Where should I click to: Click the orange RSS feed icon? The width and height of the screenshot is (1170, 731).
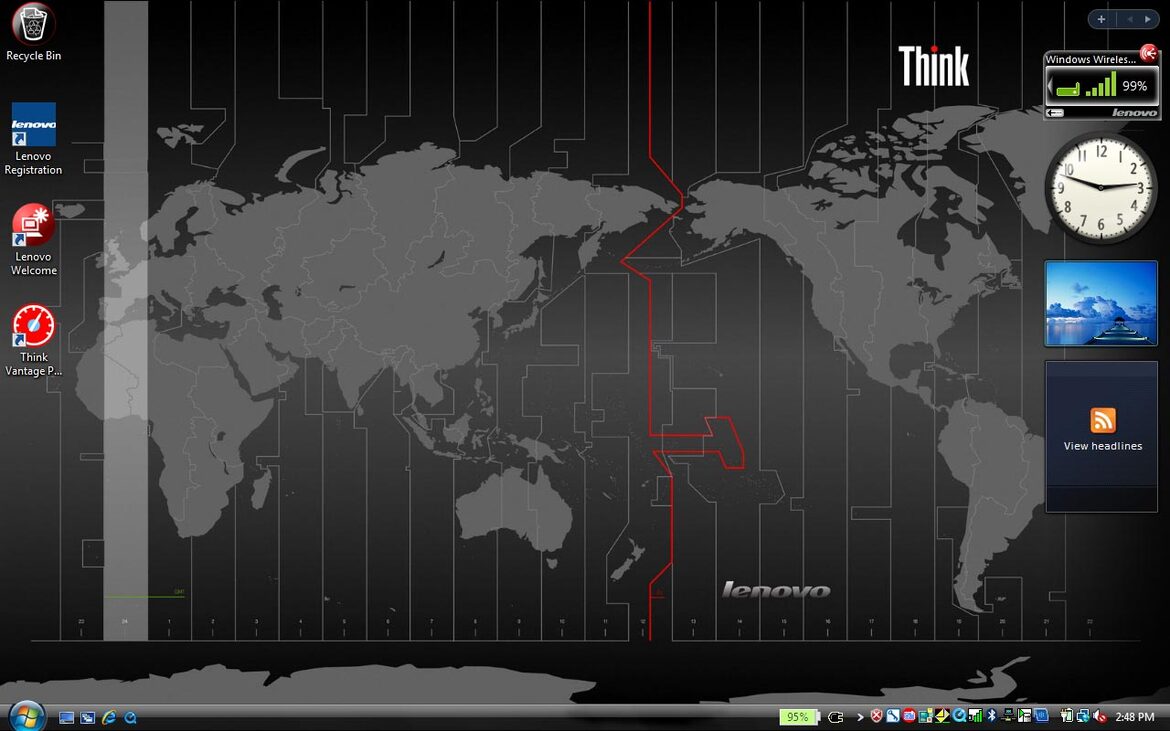(x=1102, y=420)
